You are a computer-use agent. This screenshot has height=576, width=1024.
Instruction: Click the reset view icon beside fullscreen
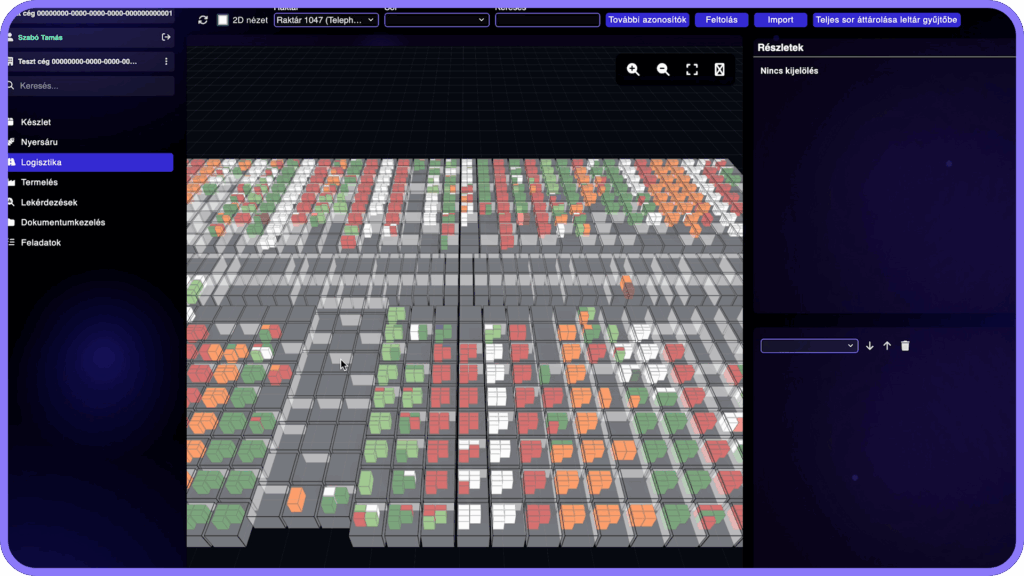point(719,70)
